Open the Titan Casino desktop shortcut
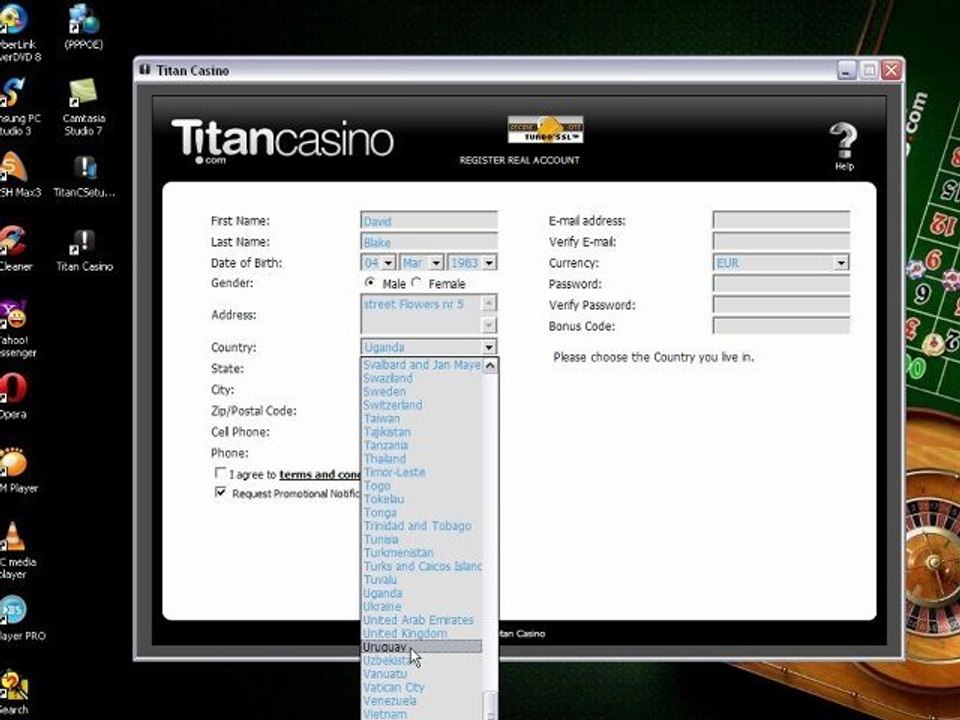960x720 pixels. [x=84, y=250]
